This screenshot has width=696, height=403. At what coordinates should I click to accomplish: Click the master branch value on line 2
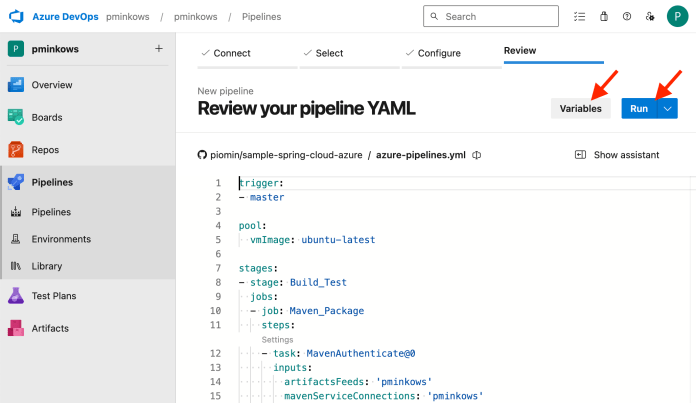267,197
